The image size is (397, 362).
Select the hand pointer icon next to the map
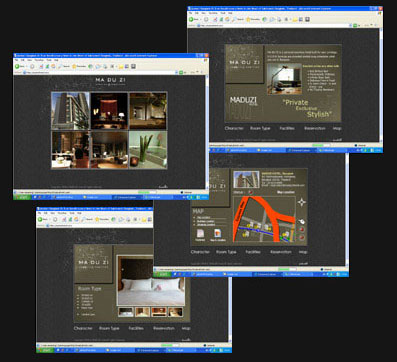tap(302, 221)
